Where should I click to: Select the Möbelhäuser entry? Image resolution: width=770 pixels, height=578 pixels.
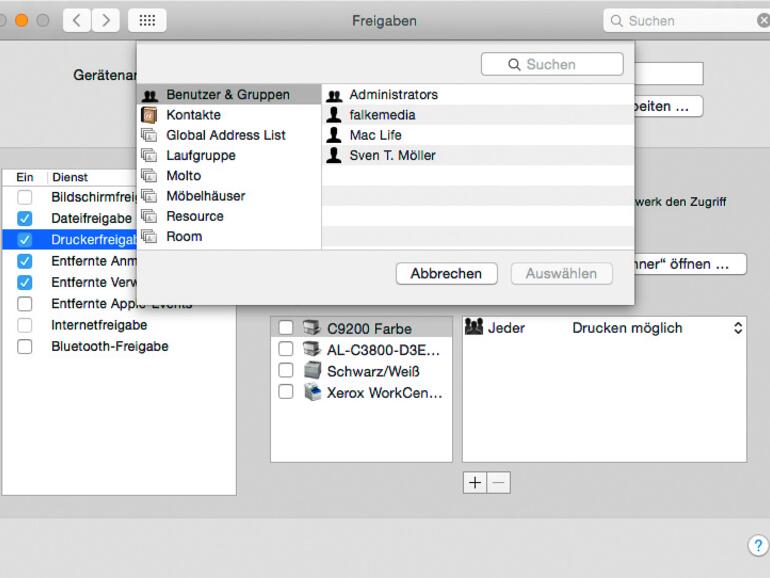click(229, 196)
